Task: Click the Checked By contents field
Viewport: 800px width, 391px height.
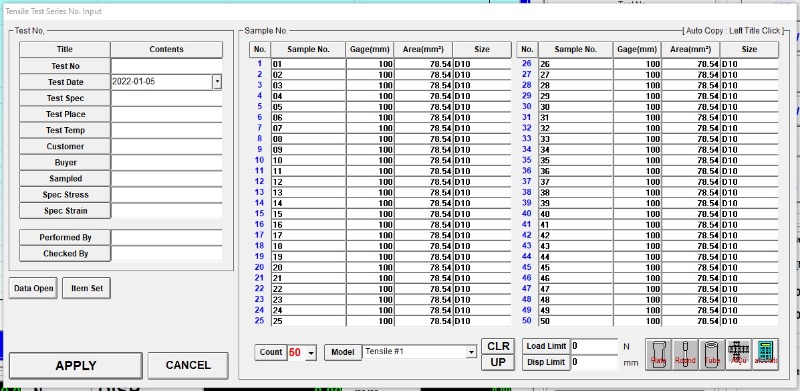Action: click(166, 254)
